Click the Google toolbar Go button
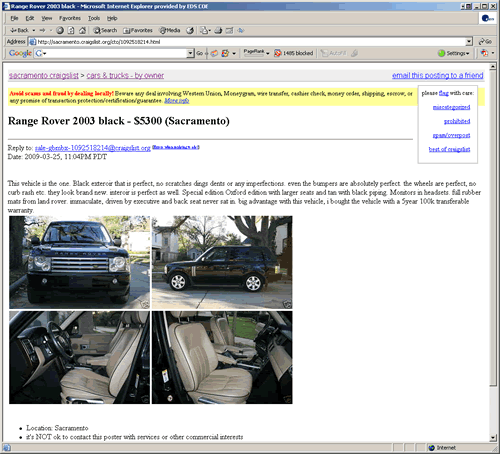Image resolution: width=500 pixels, height=454 pixels. pos(199,53)
